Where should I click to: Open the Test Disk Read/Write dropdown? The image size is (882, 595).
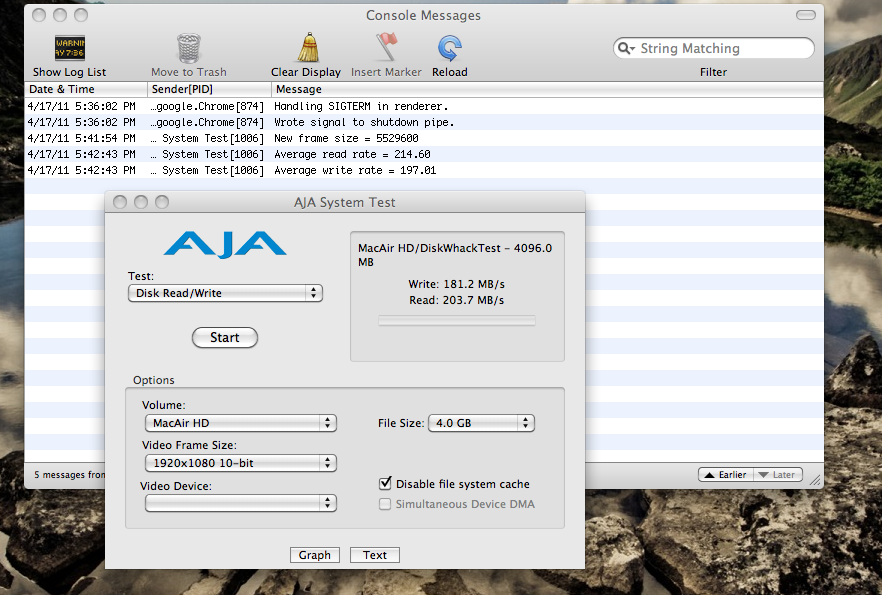pyautogui.click(x=225, y=293)
